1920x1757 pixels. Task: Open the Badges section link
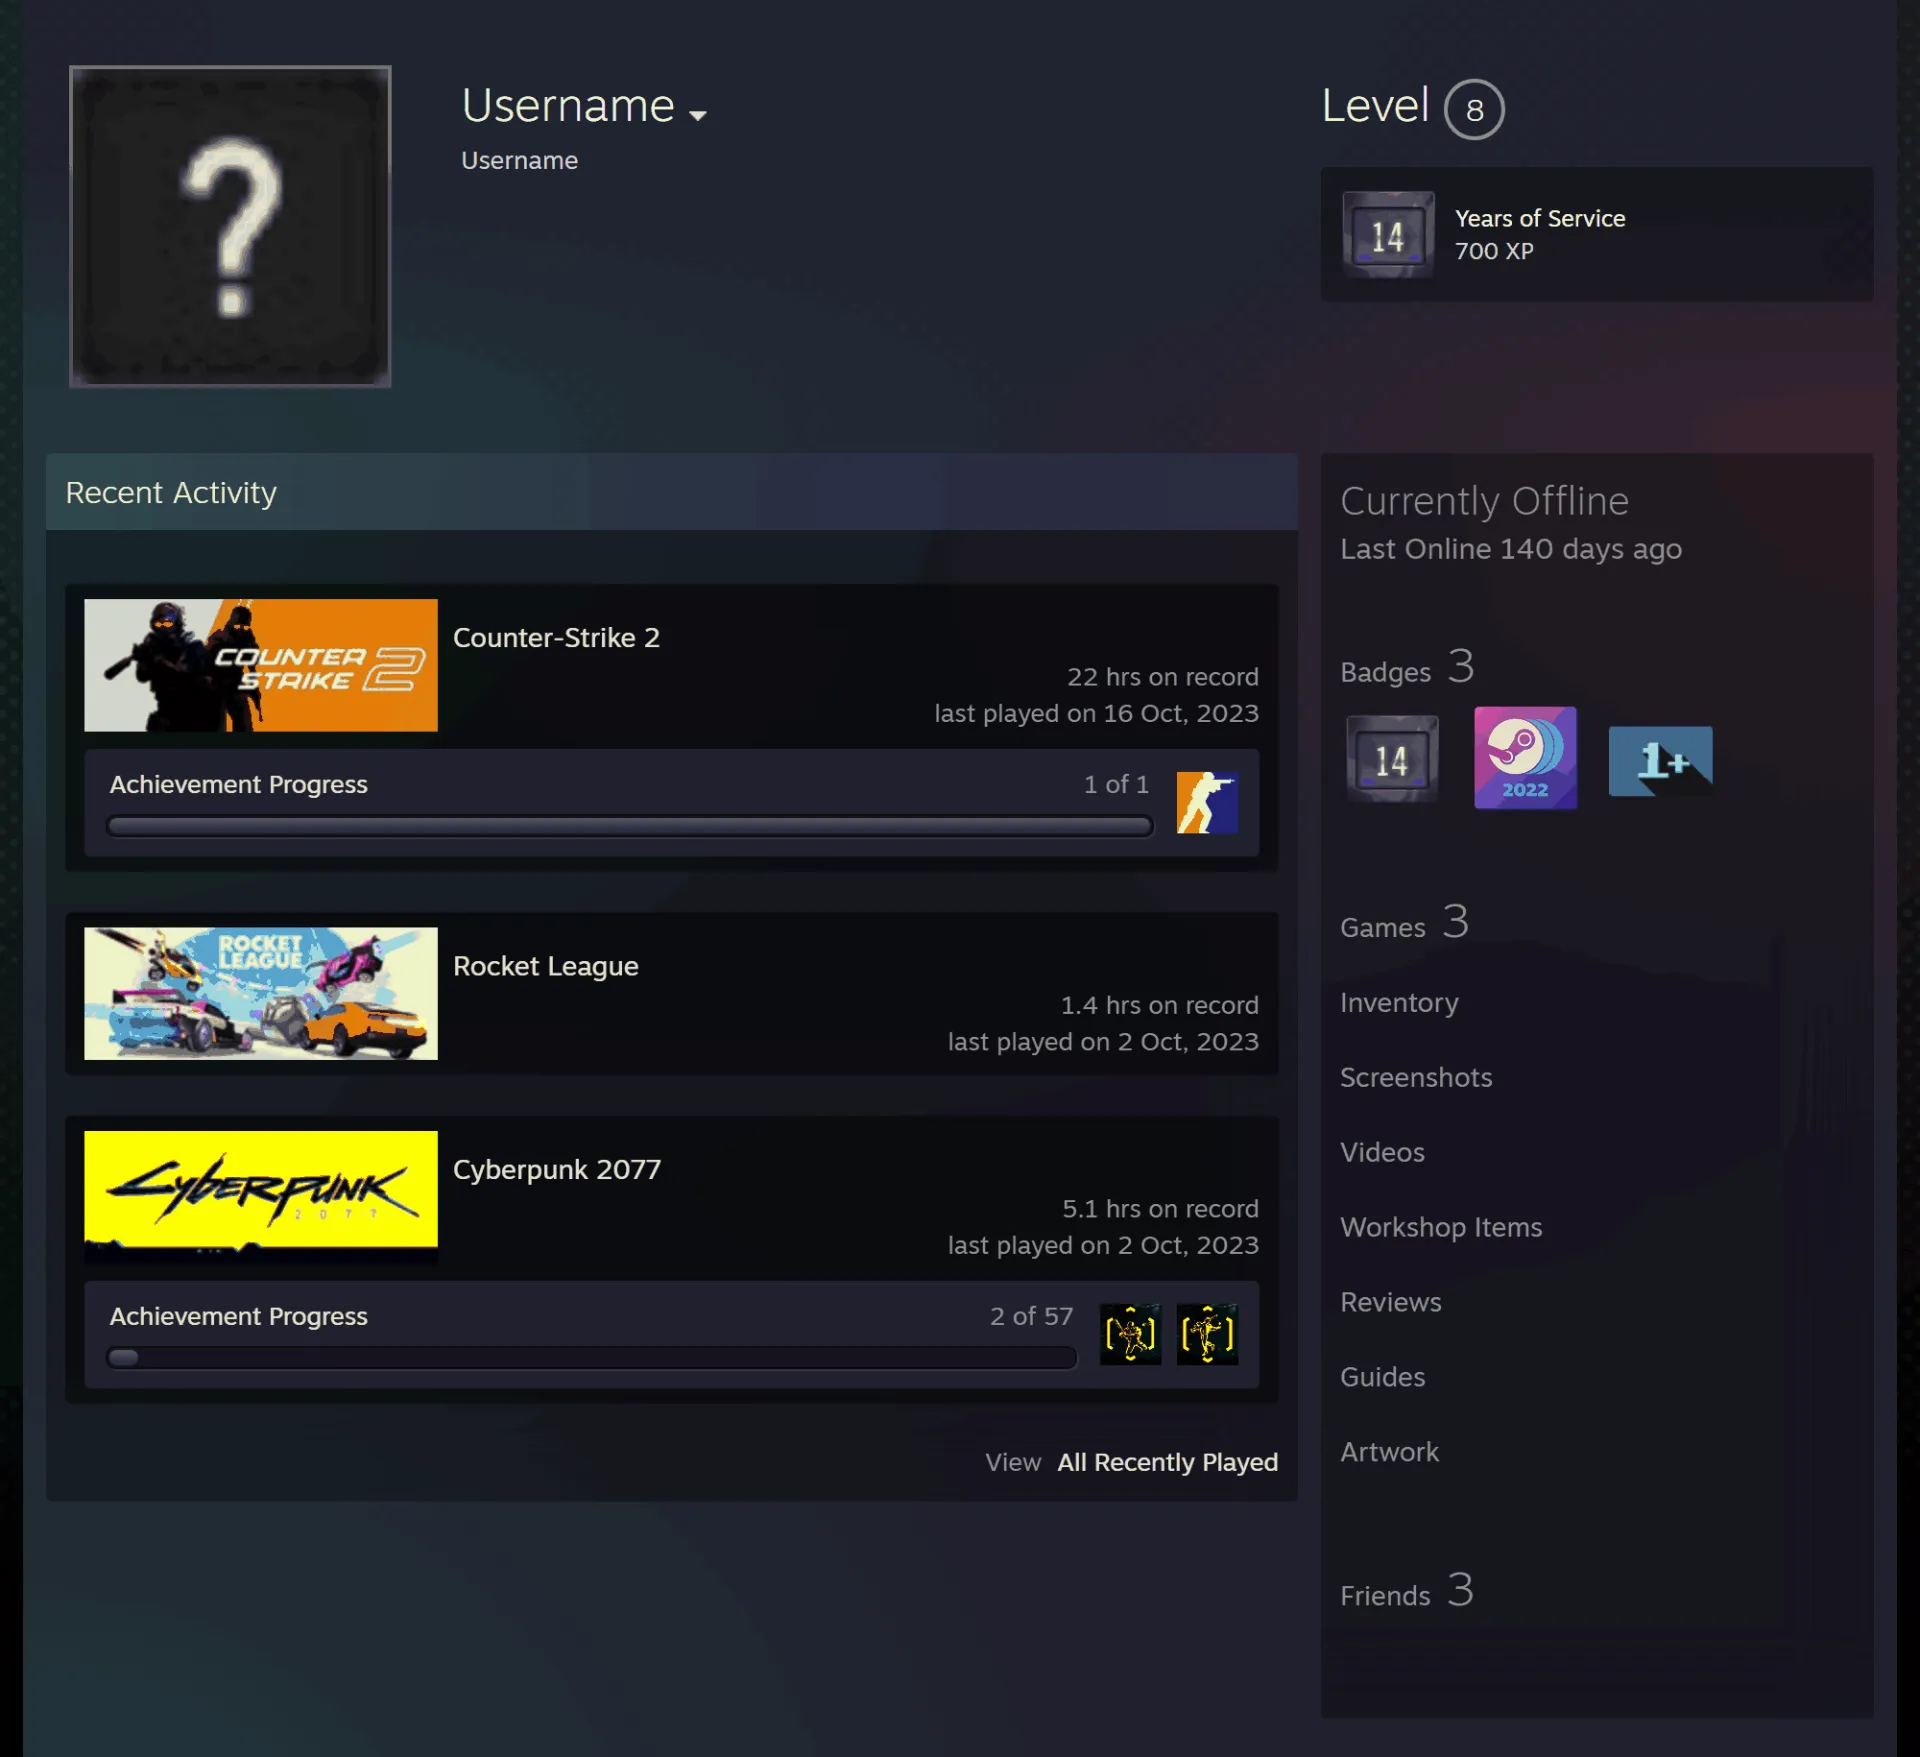[1407, 667]
